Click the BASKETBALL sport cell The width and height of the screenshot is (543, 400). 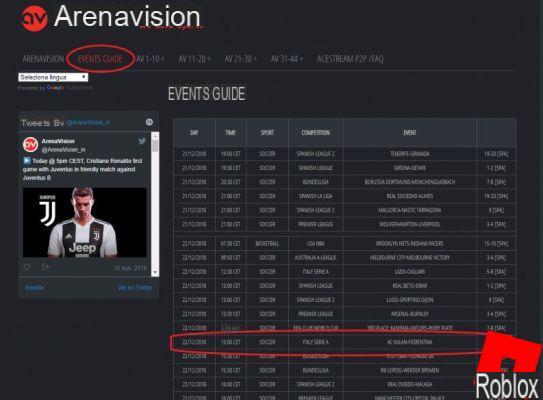(x=267, y=243)
